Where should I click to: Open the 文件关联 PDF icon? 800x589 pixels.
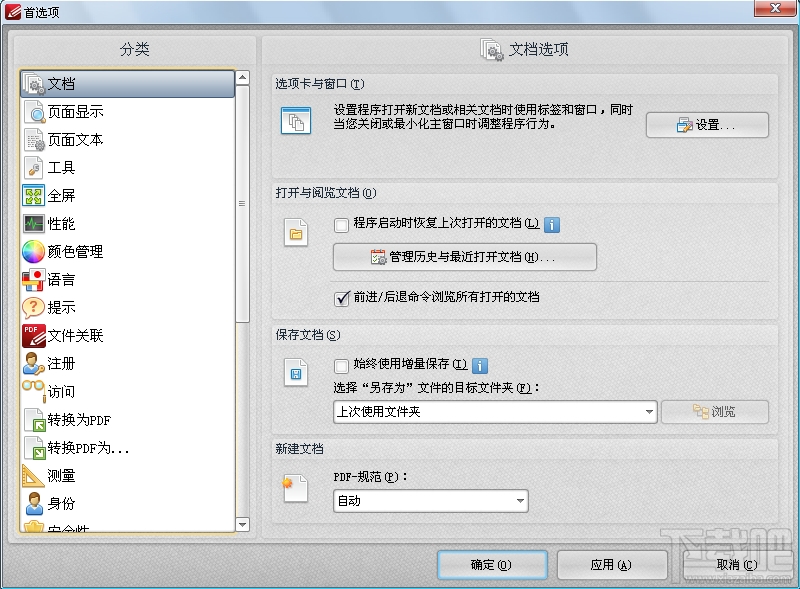(x=34, y=335)
